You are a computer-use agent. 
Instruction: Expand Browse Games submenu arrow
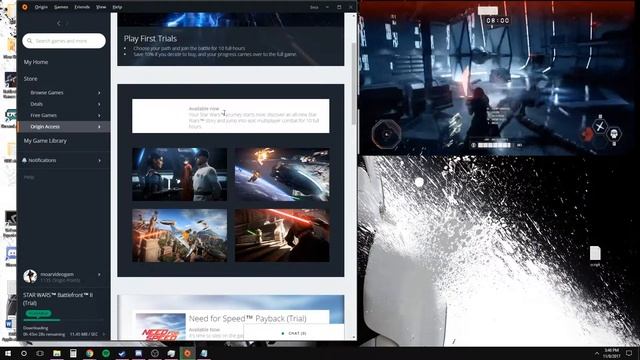pyautogui.click(x=99, y=93)
